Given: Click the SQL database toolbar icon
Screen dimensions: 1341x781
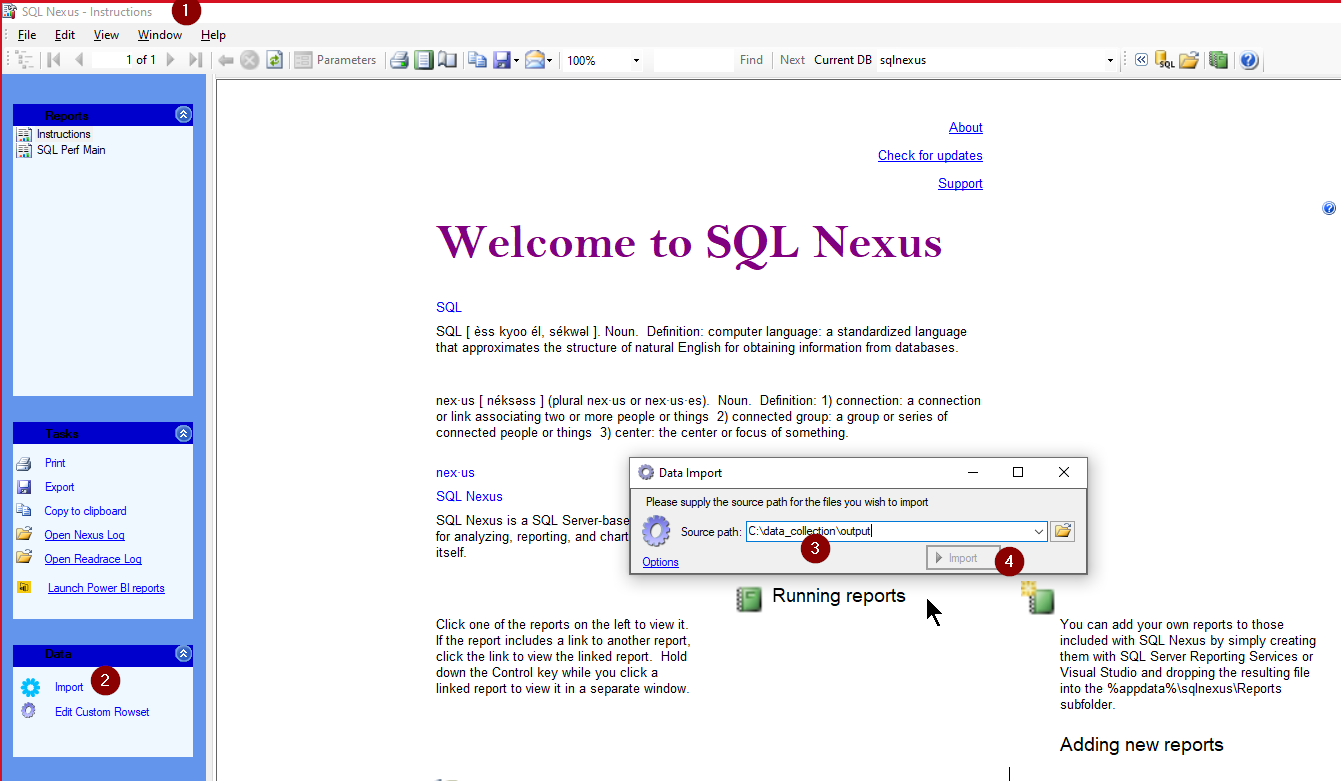Looking at the screenshot, I should point(1165,60).
